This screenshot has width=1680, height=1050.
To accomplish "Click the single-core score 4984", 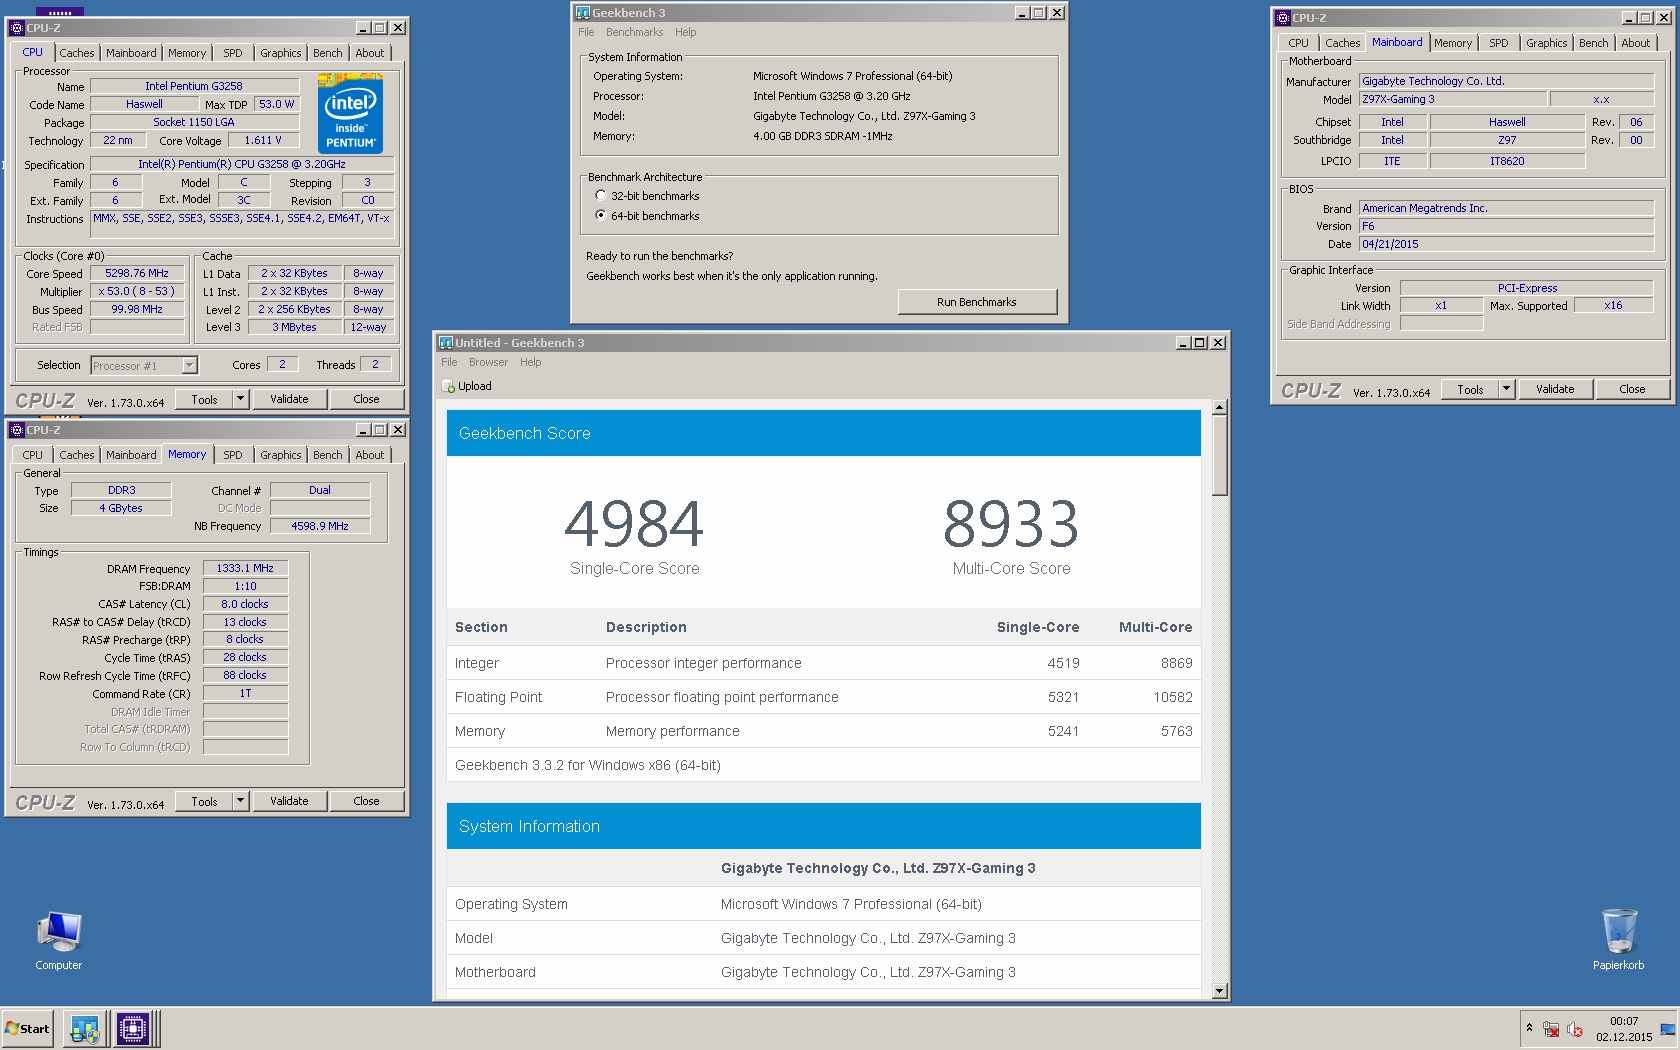I will pos(634,524).
